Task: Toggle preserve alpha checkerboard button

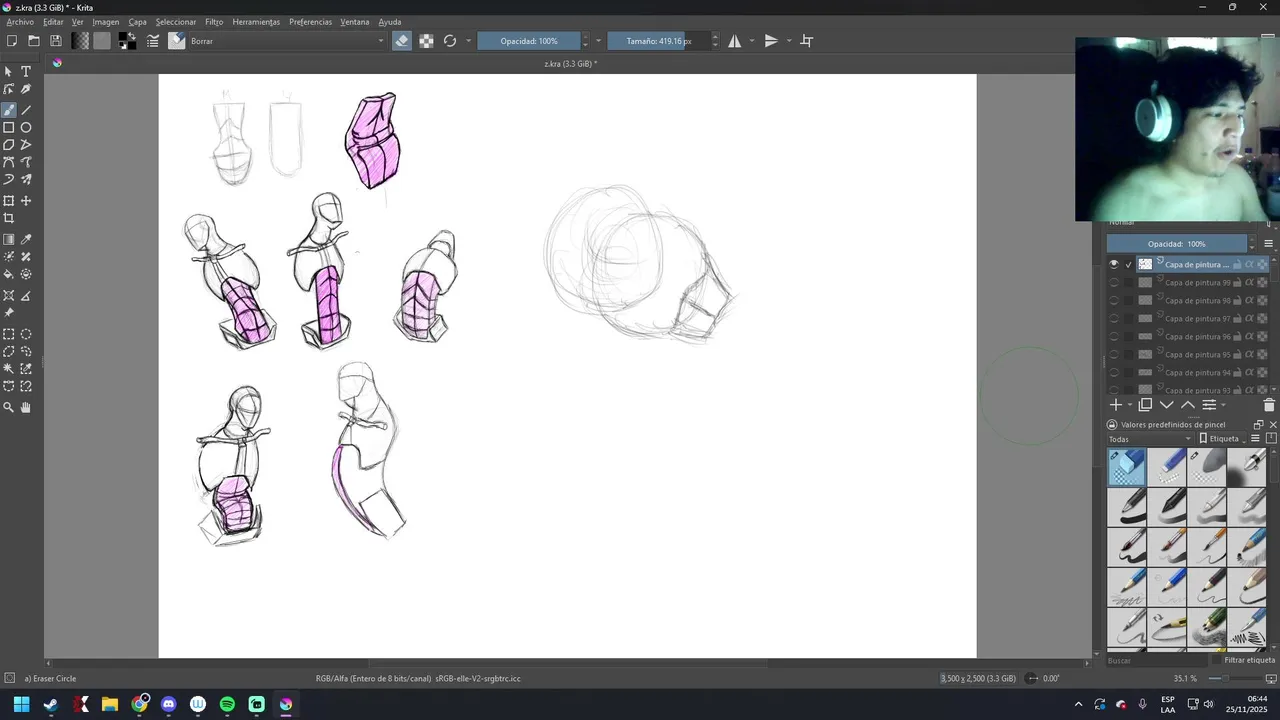Action: point(426,41)
